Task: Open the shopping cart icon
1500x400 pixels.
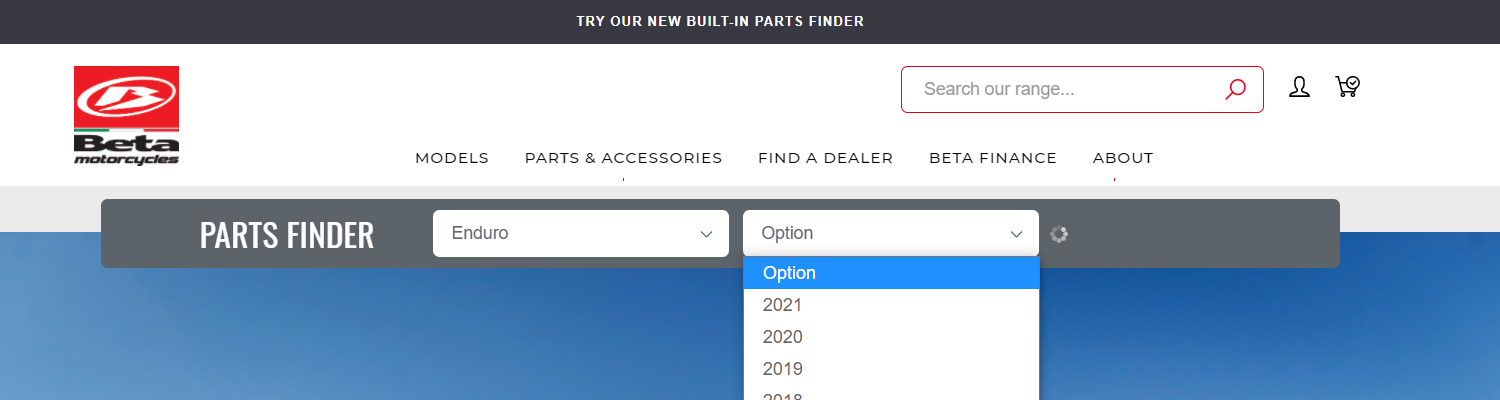Action: [x=1347, y=86]
